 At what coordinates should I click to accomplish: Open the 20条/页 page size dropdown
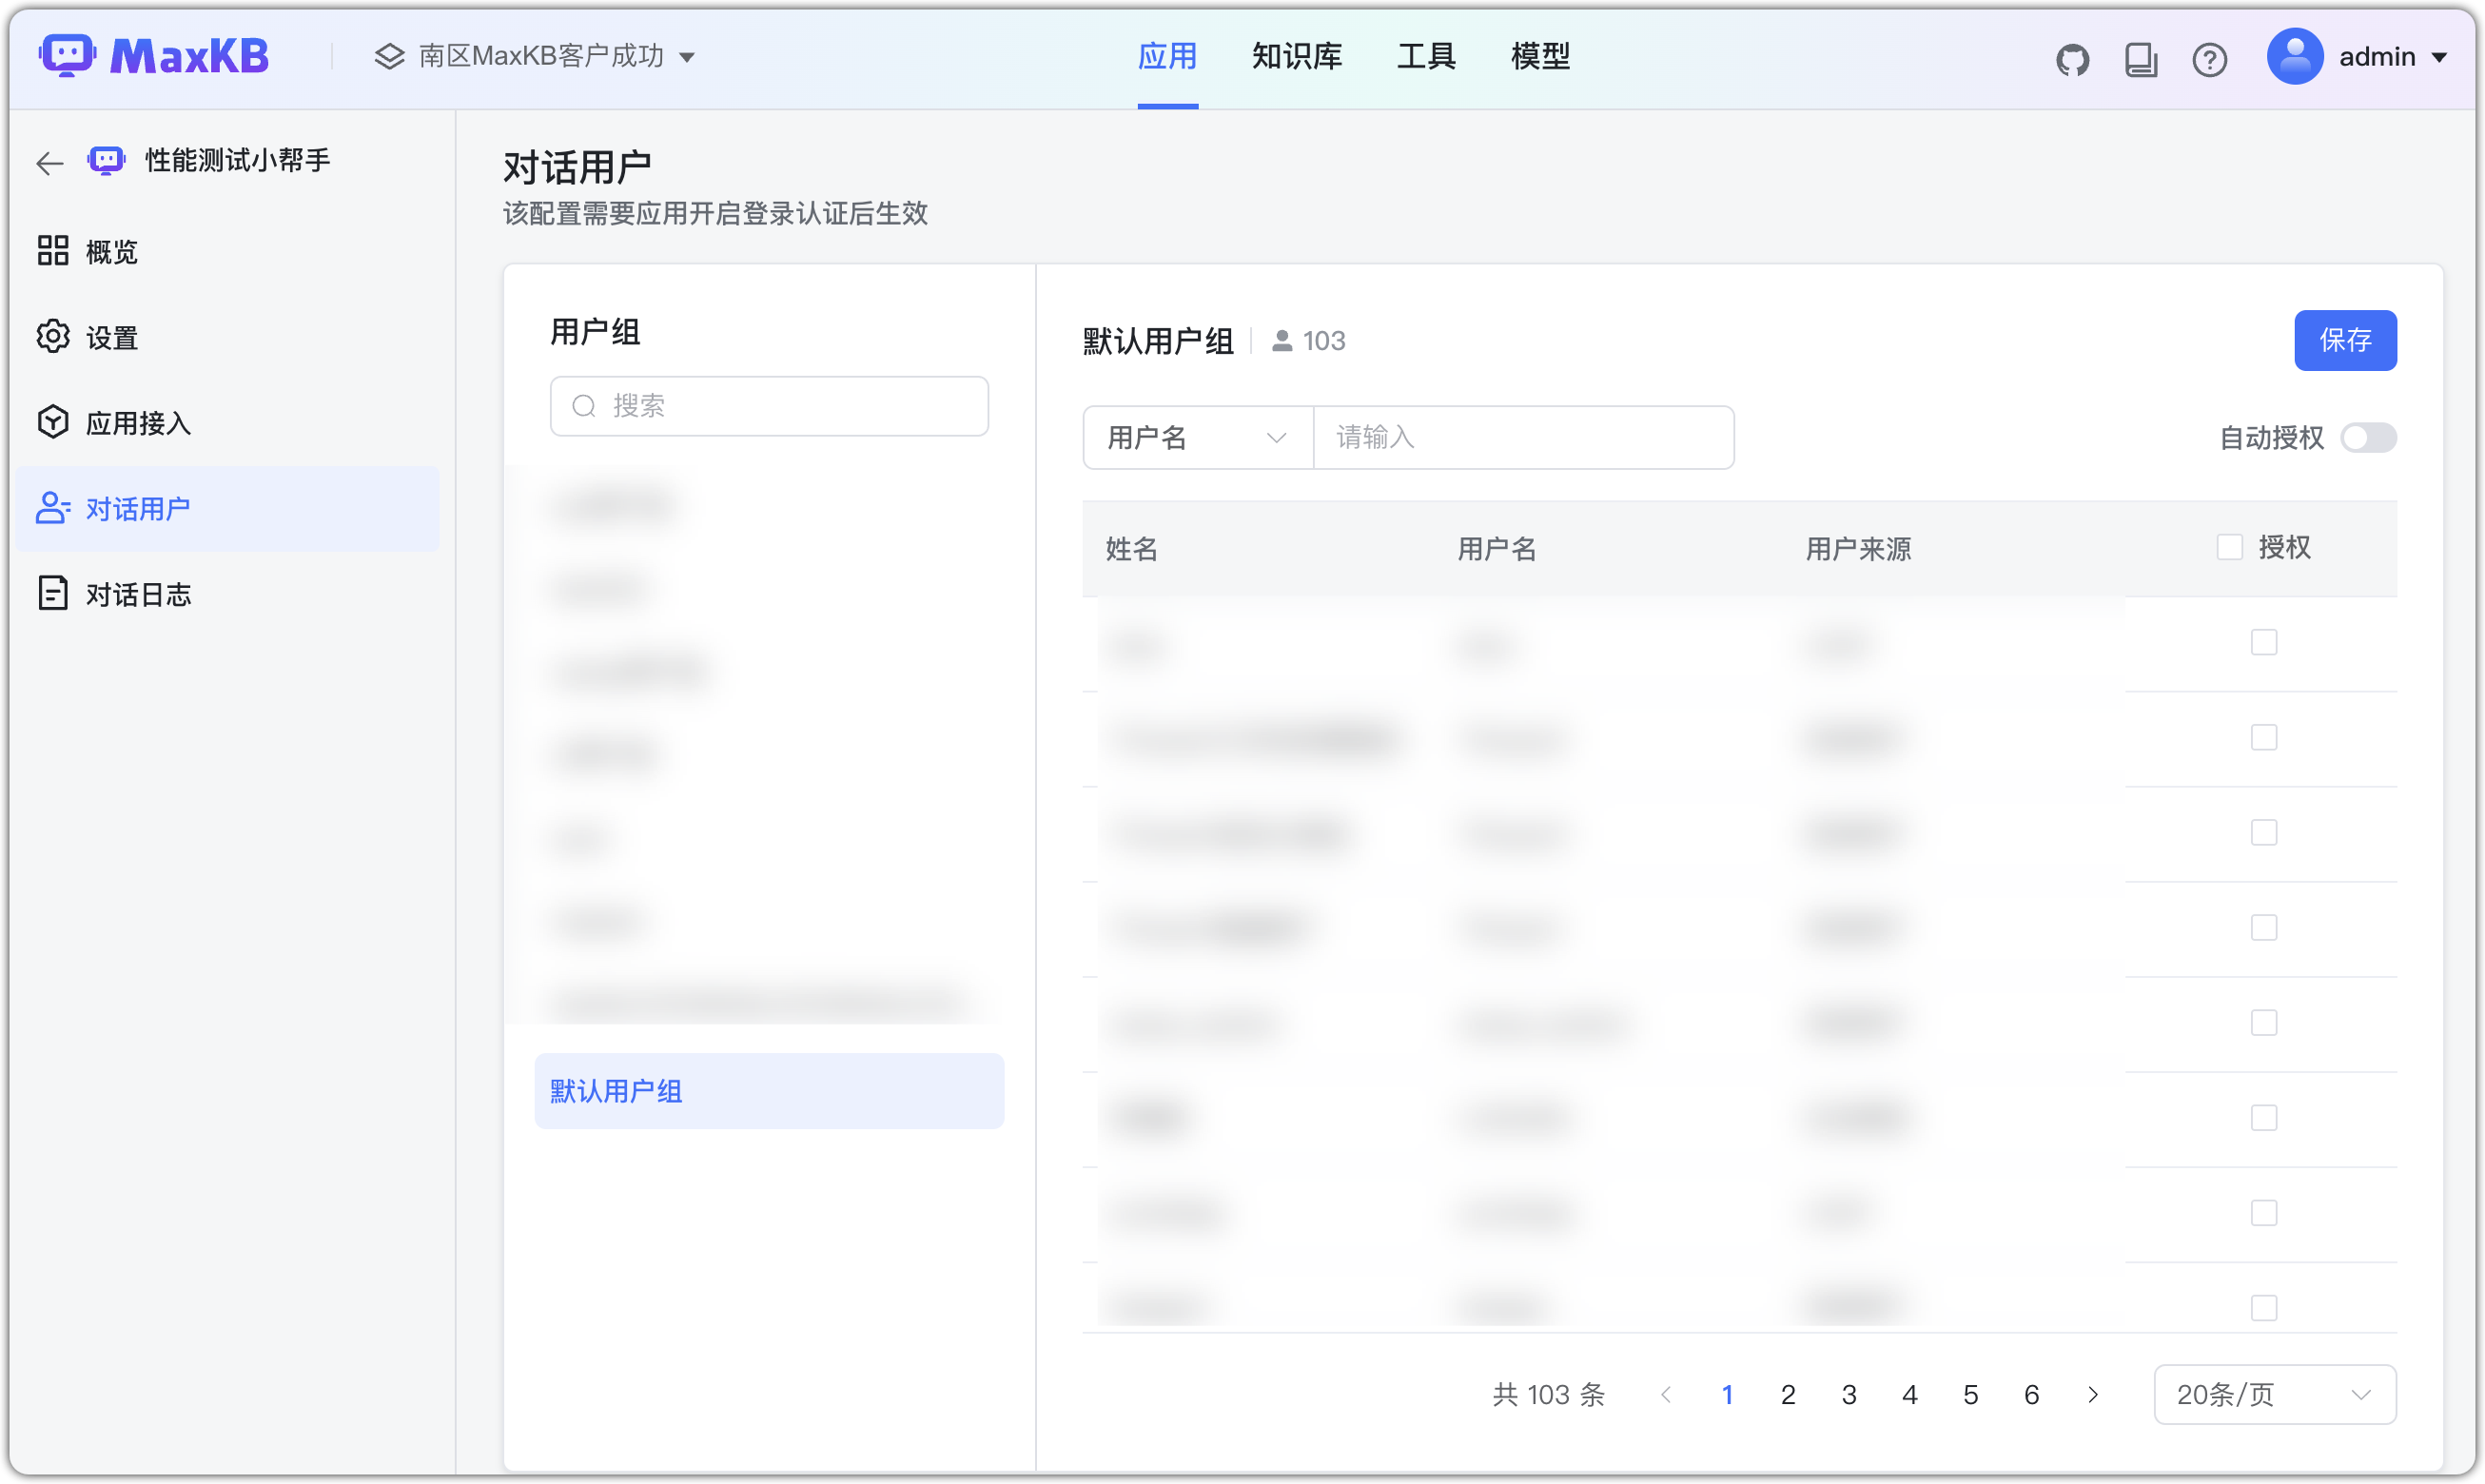(x=2274, y=1394)
